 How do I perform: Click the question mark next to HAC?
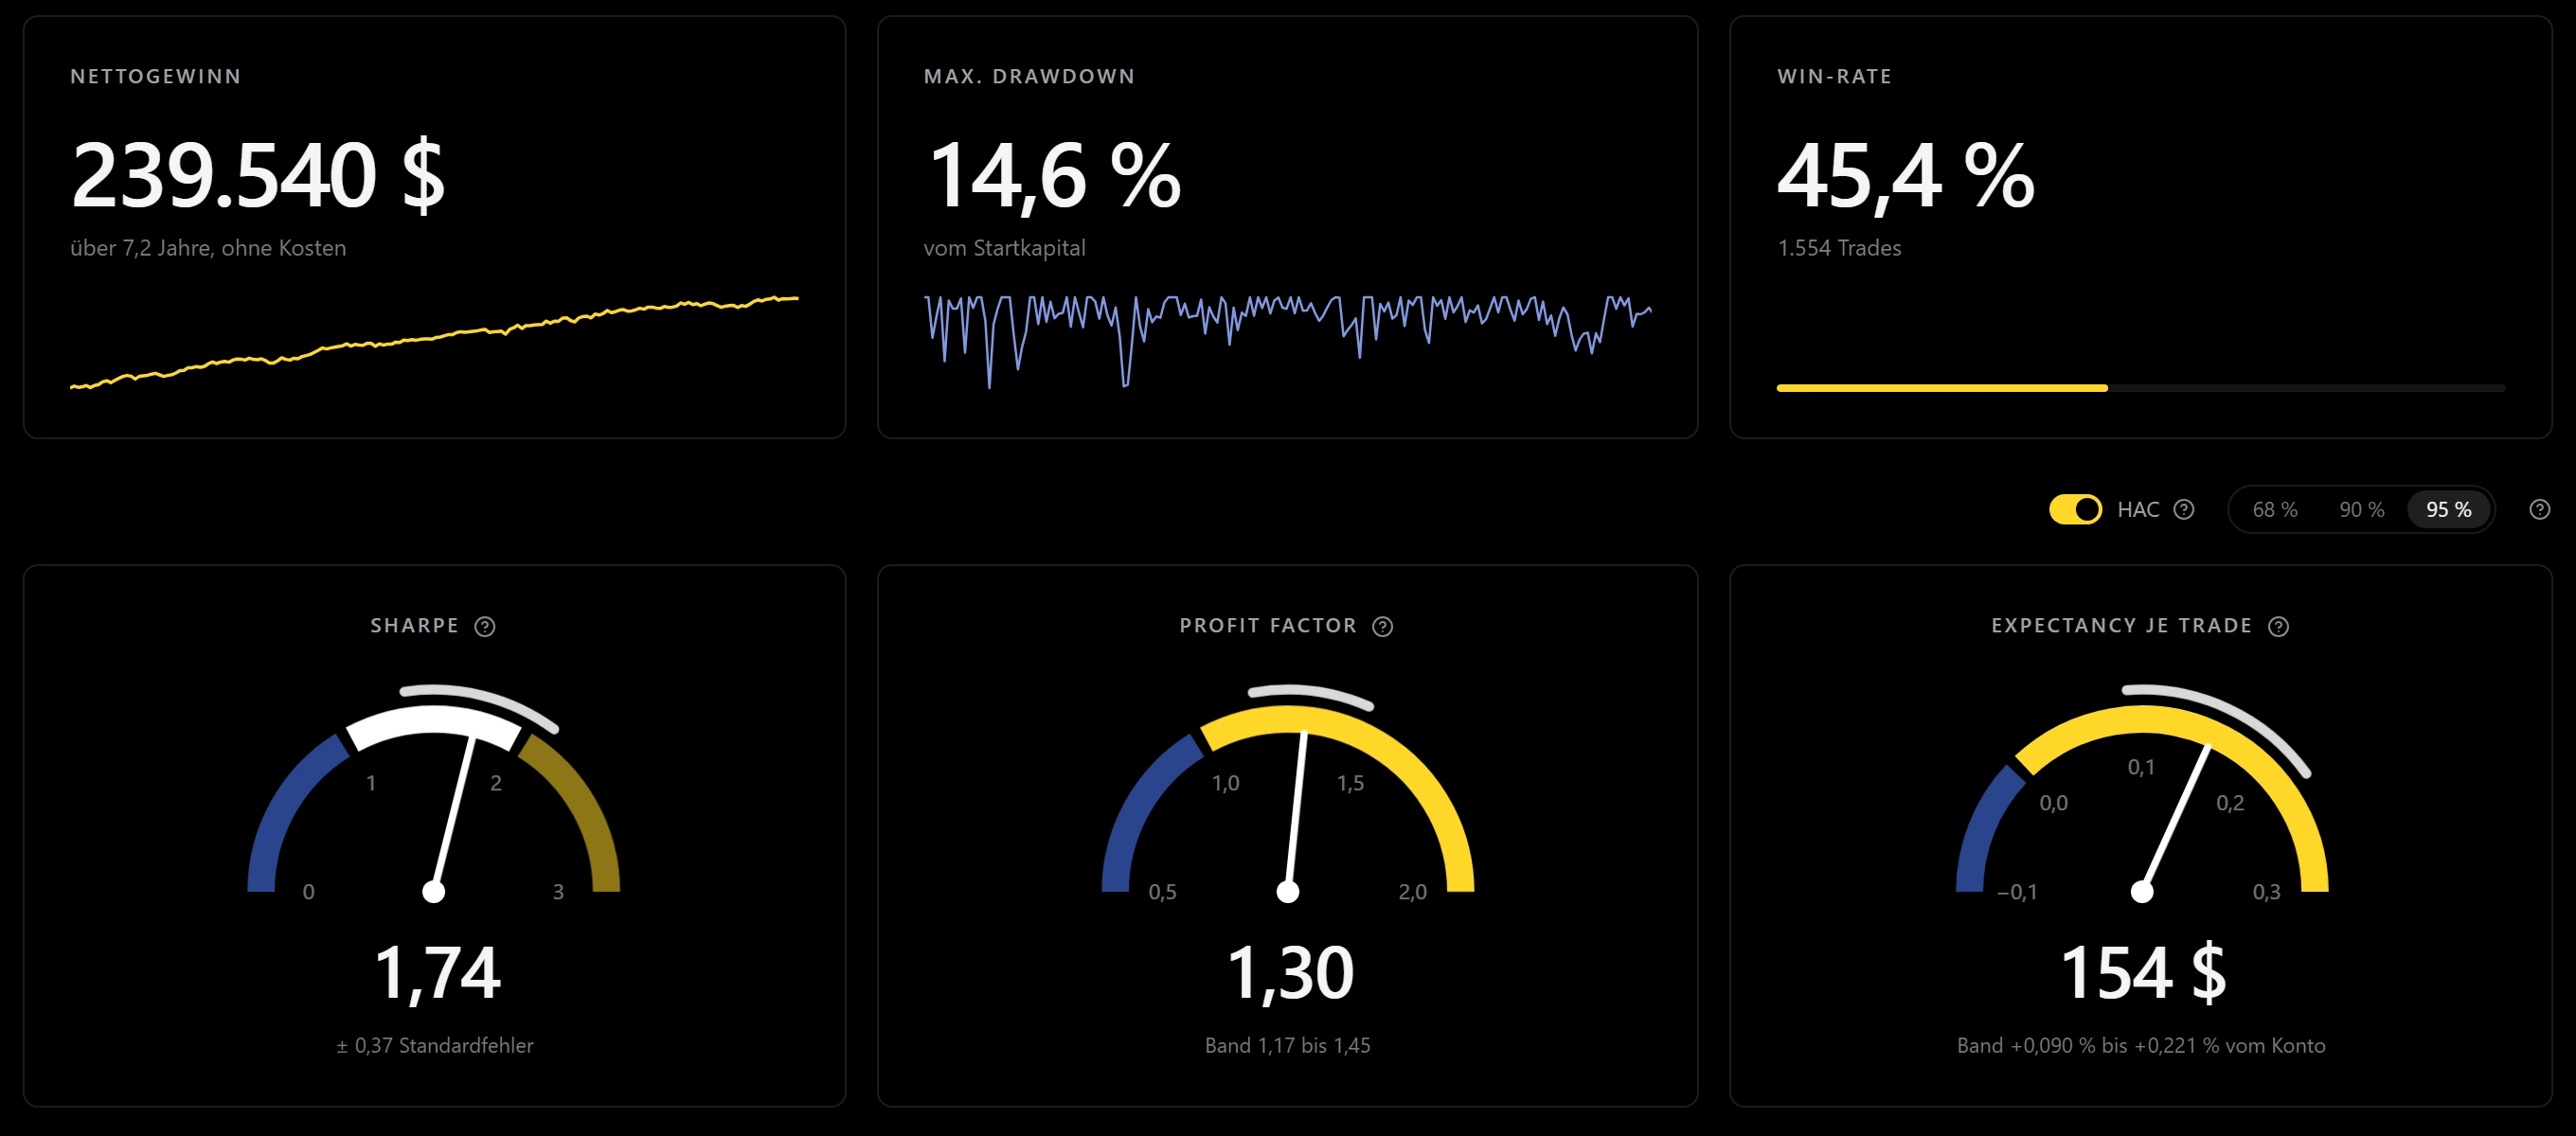pyautogui.click(x=2185, y=509)
